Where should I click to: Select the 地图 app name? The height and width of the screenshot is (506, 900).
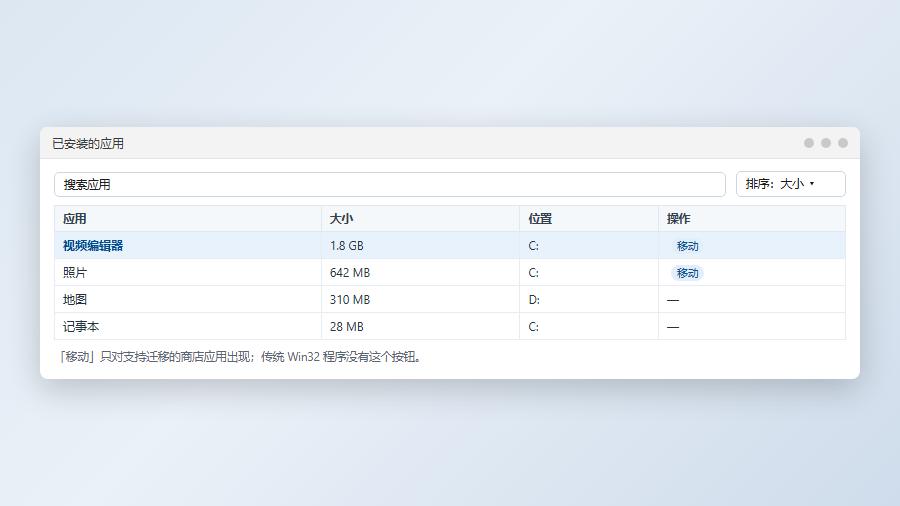75,299
